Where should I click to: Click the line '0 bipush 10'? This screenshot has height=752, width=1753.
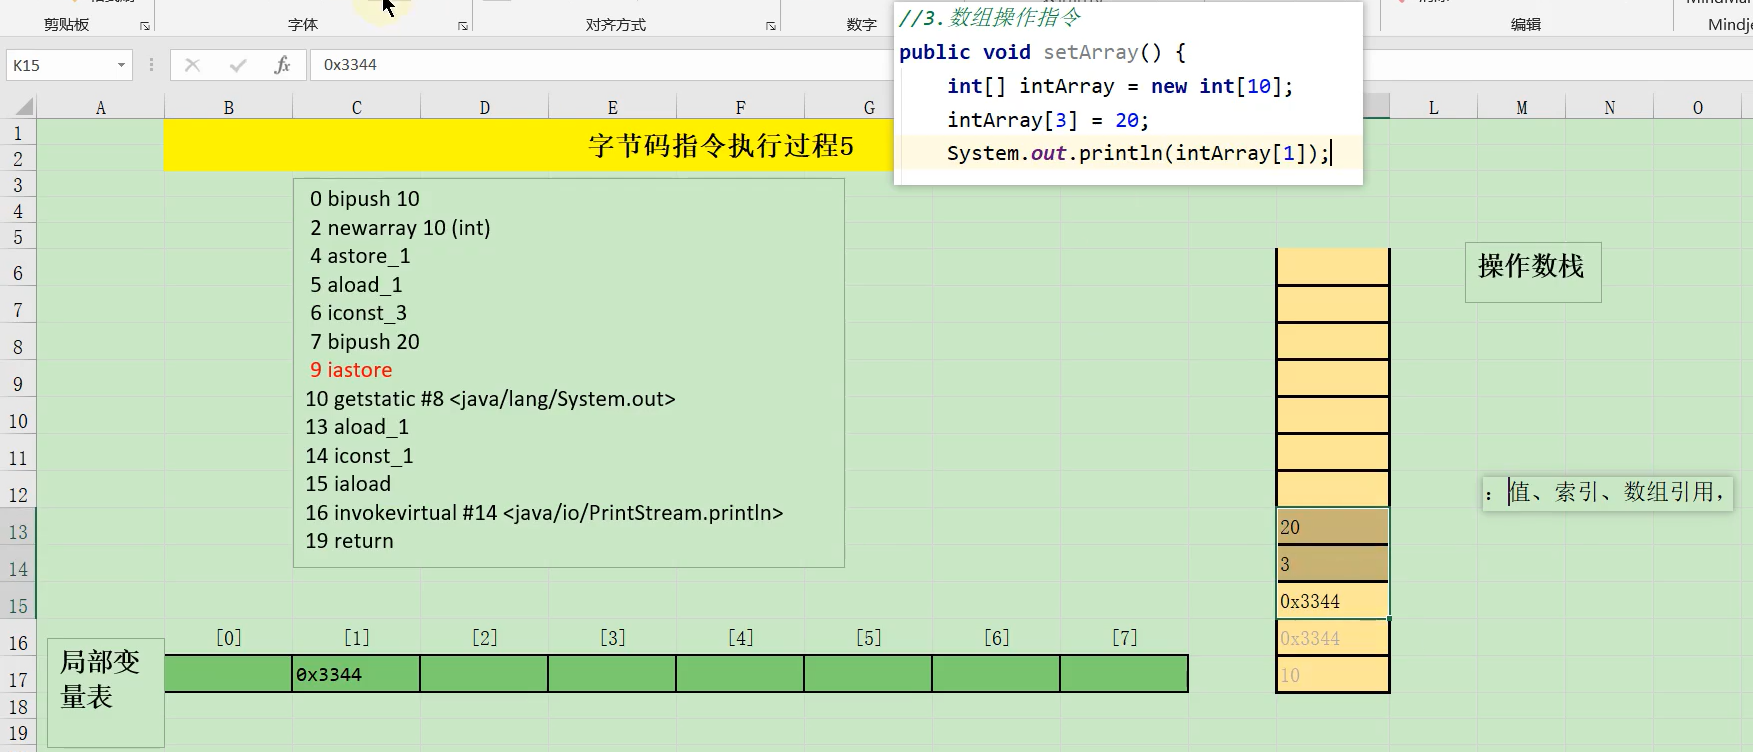pos(364,199)
